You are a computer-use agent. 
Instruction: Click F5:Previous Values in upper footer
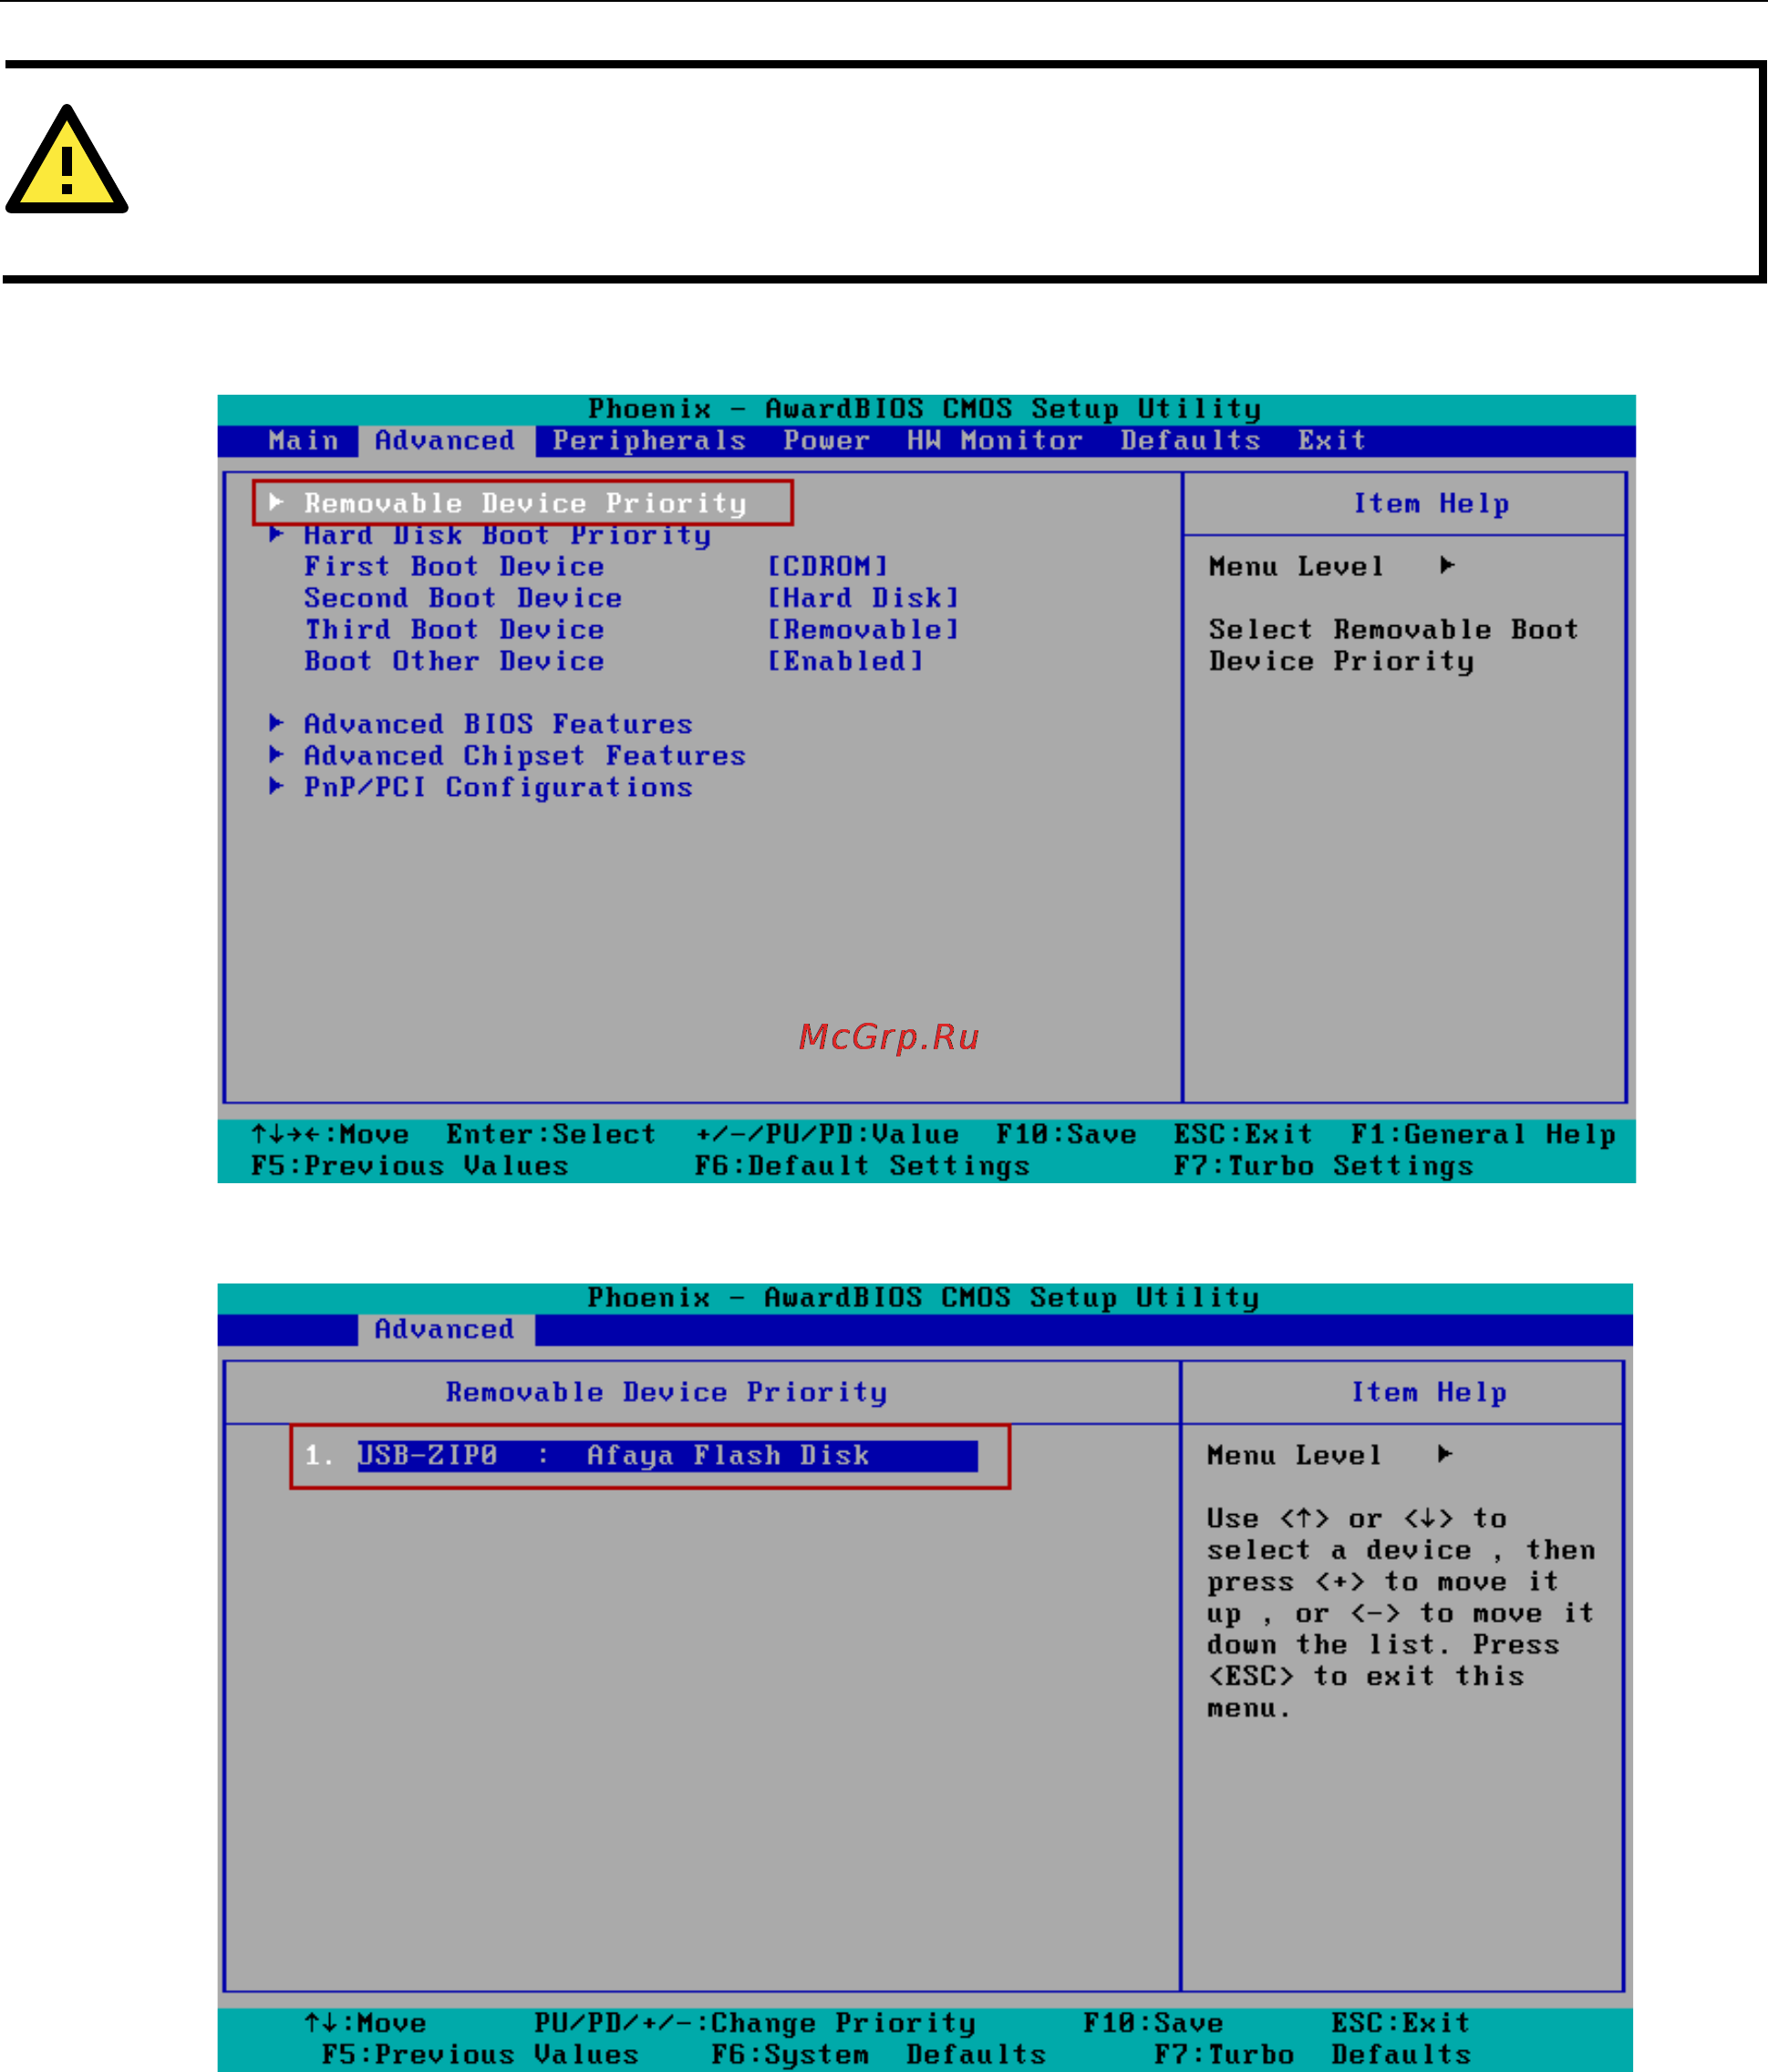coord(410,1166)
